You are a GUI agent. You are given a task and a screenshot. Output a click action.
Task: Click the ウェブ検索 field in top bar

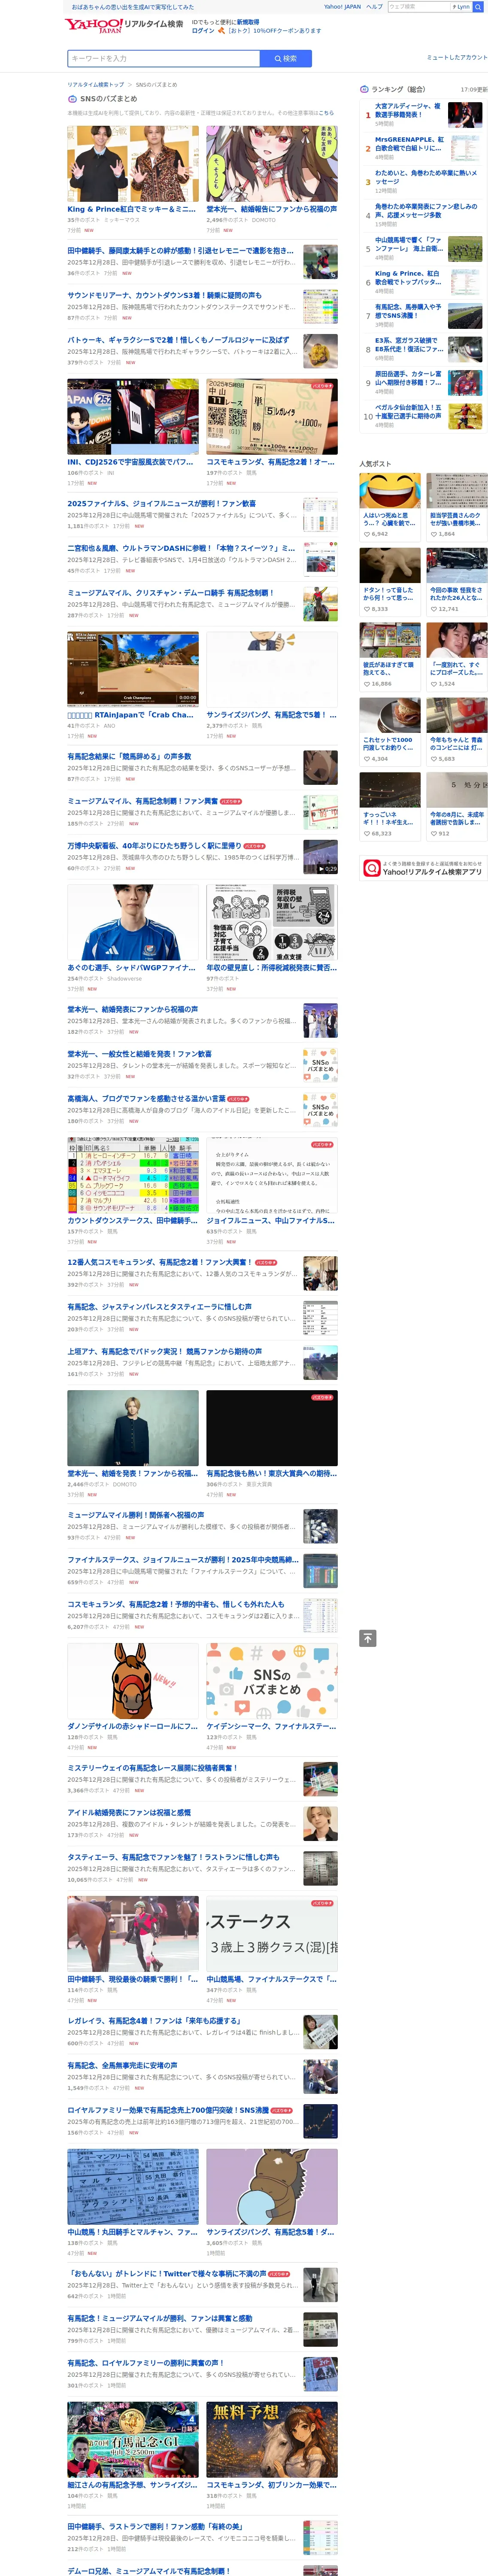pos(419,7)
